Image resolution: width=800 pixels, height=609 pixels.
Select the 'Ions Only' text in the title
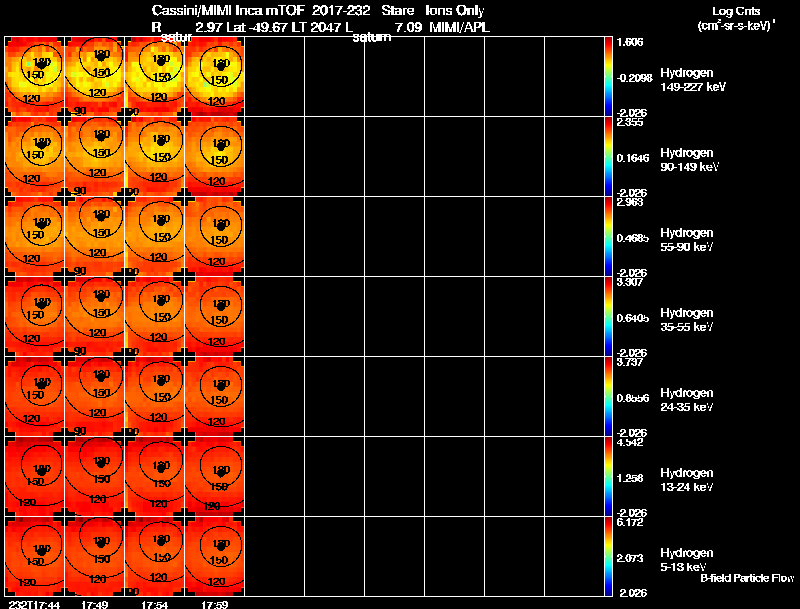tap(455, 11)
